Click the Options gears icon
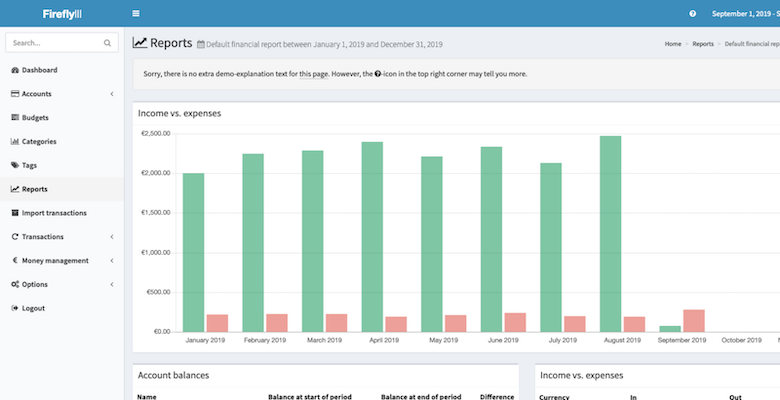780x400 pixels. (x=14, y=285)
